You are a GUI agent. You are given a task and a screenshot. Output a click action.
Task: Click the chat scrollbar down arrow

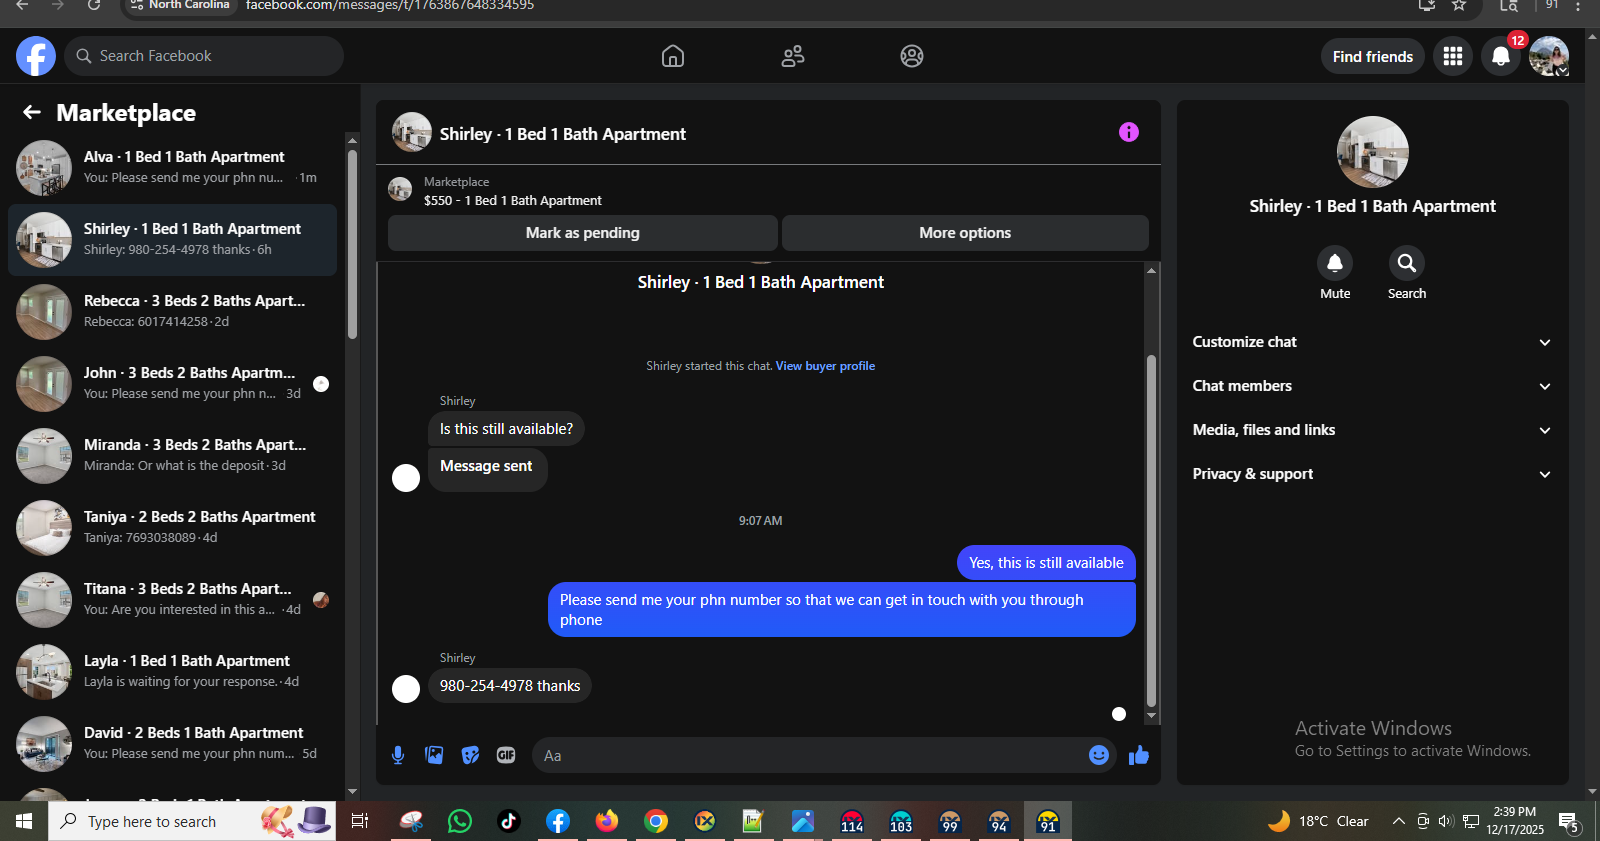click(1151, 716)
